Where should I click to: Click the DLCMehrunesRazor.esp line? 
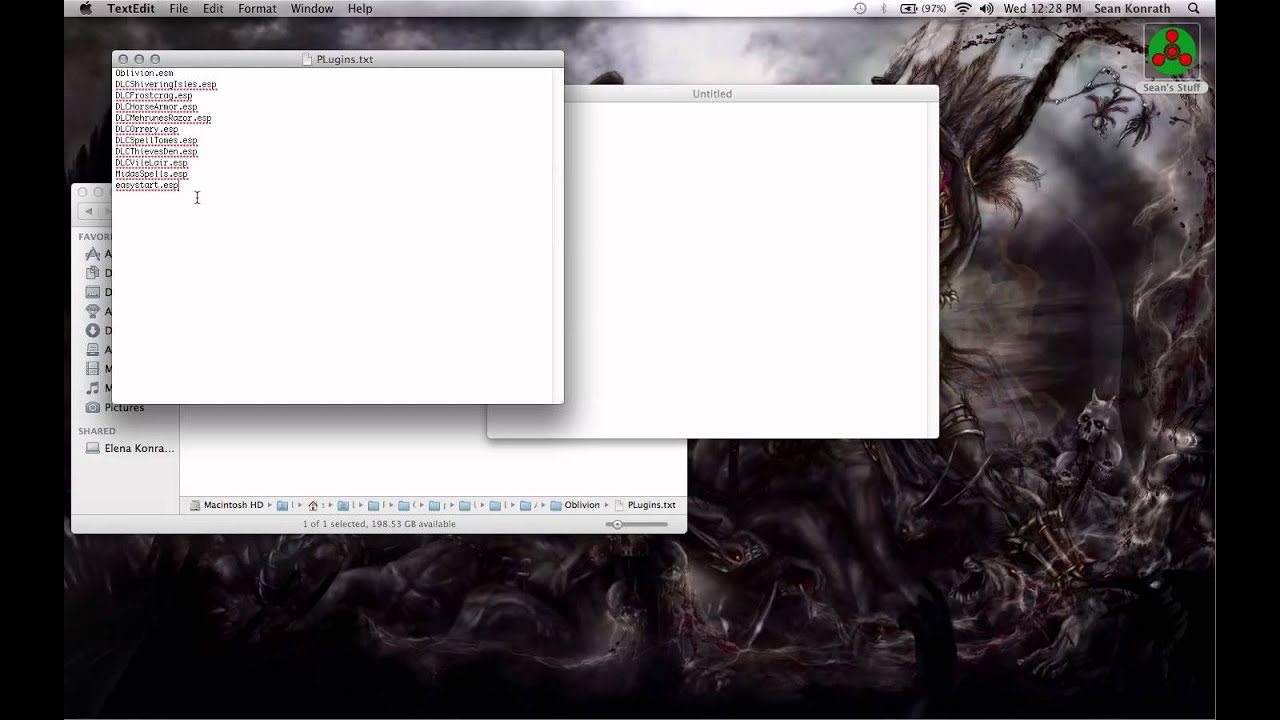(x=163, y=118)
